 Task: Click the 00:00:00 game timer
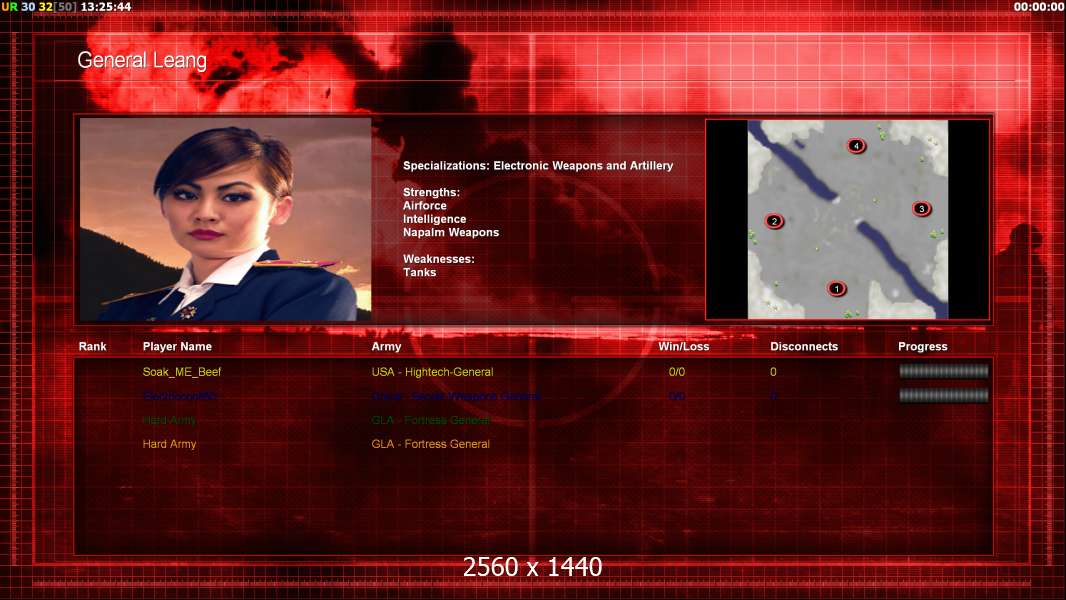coord(1038,7)
